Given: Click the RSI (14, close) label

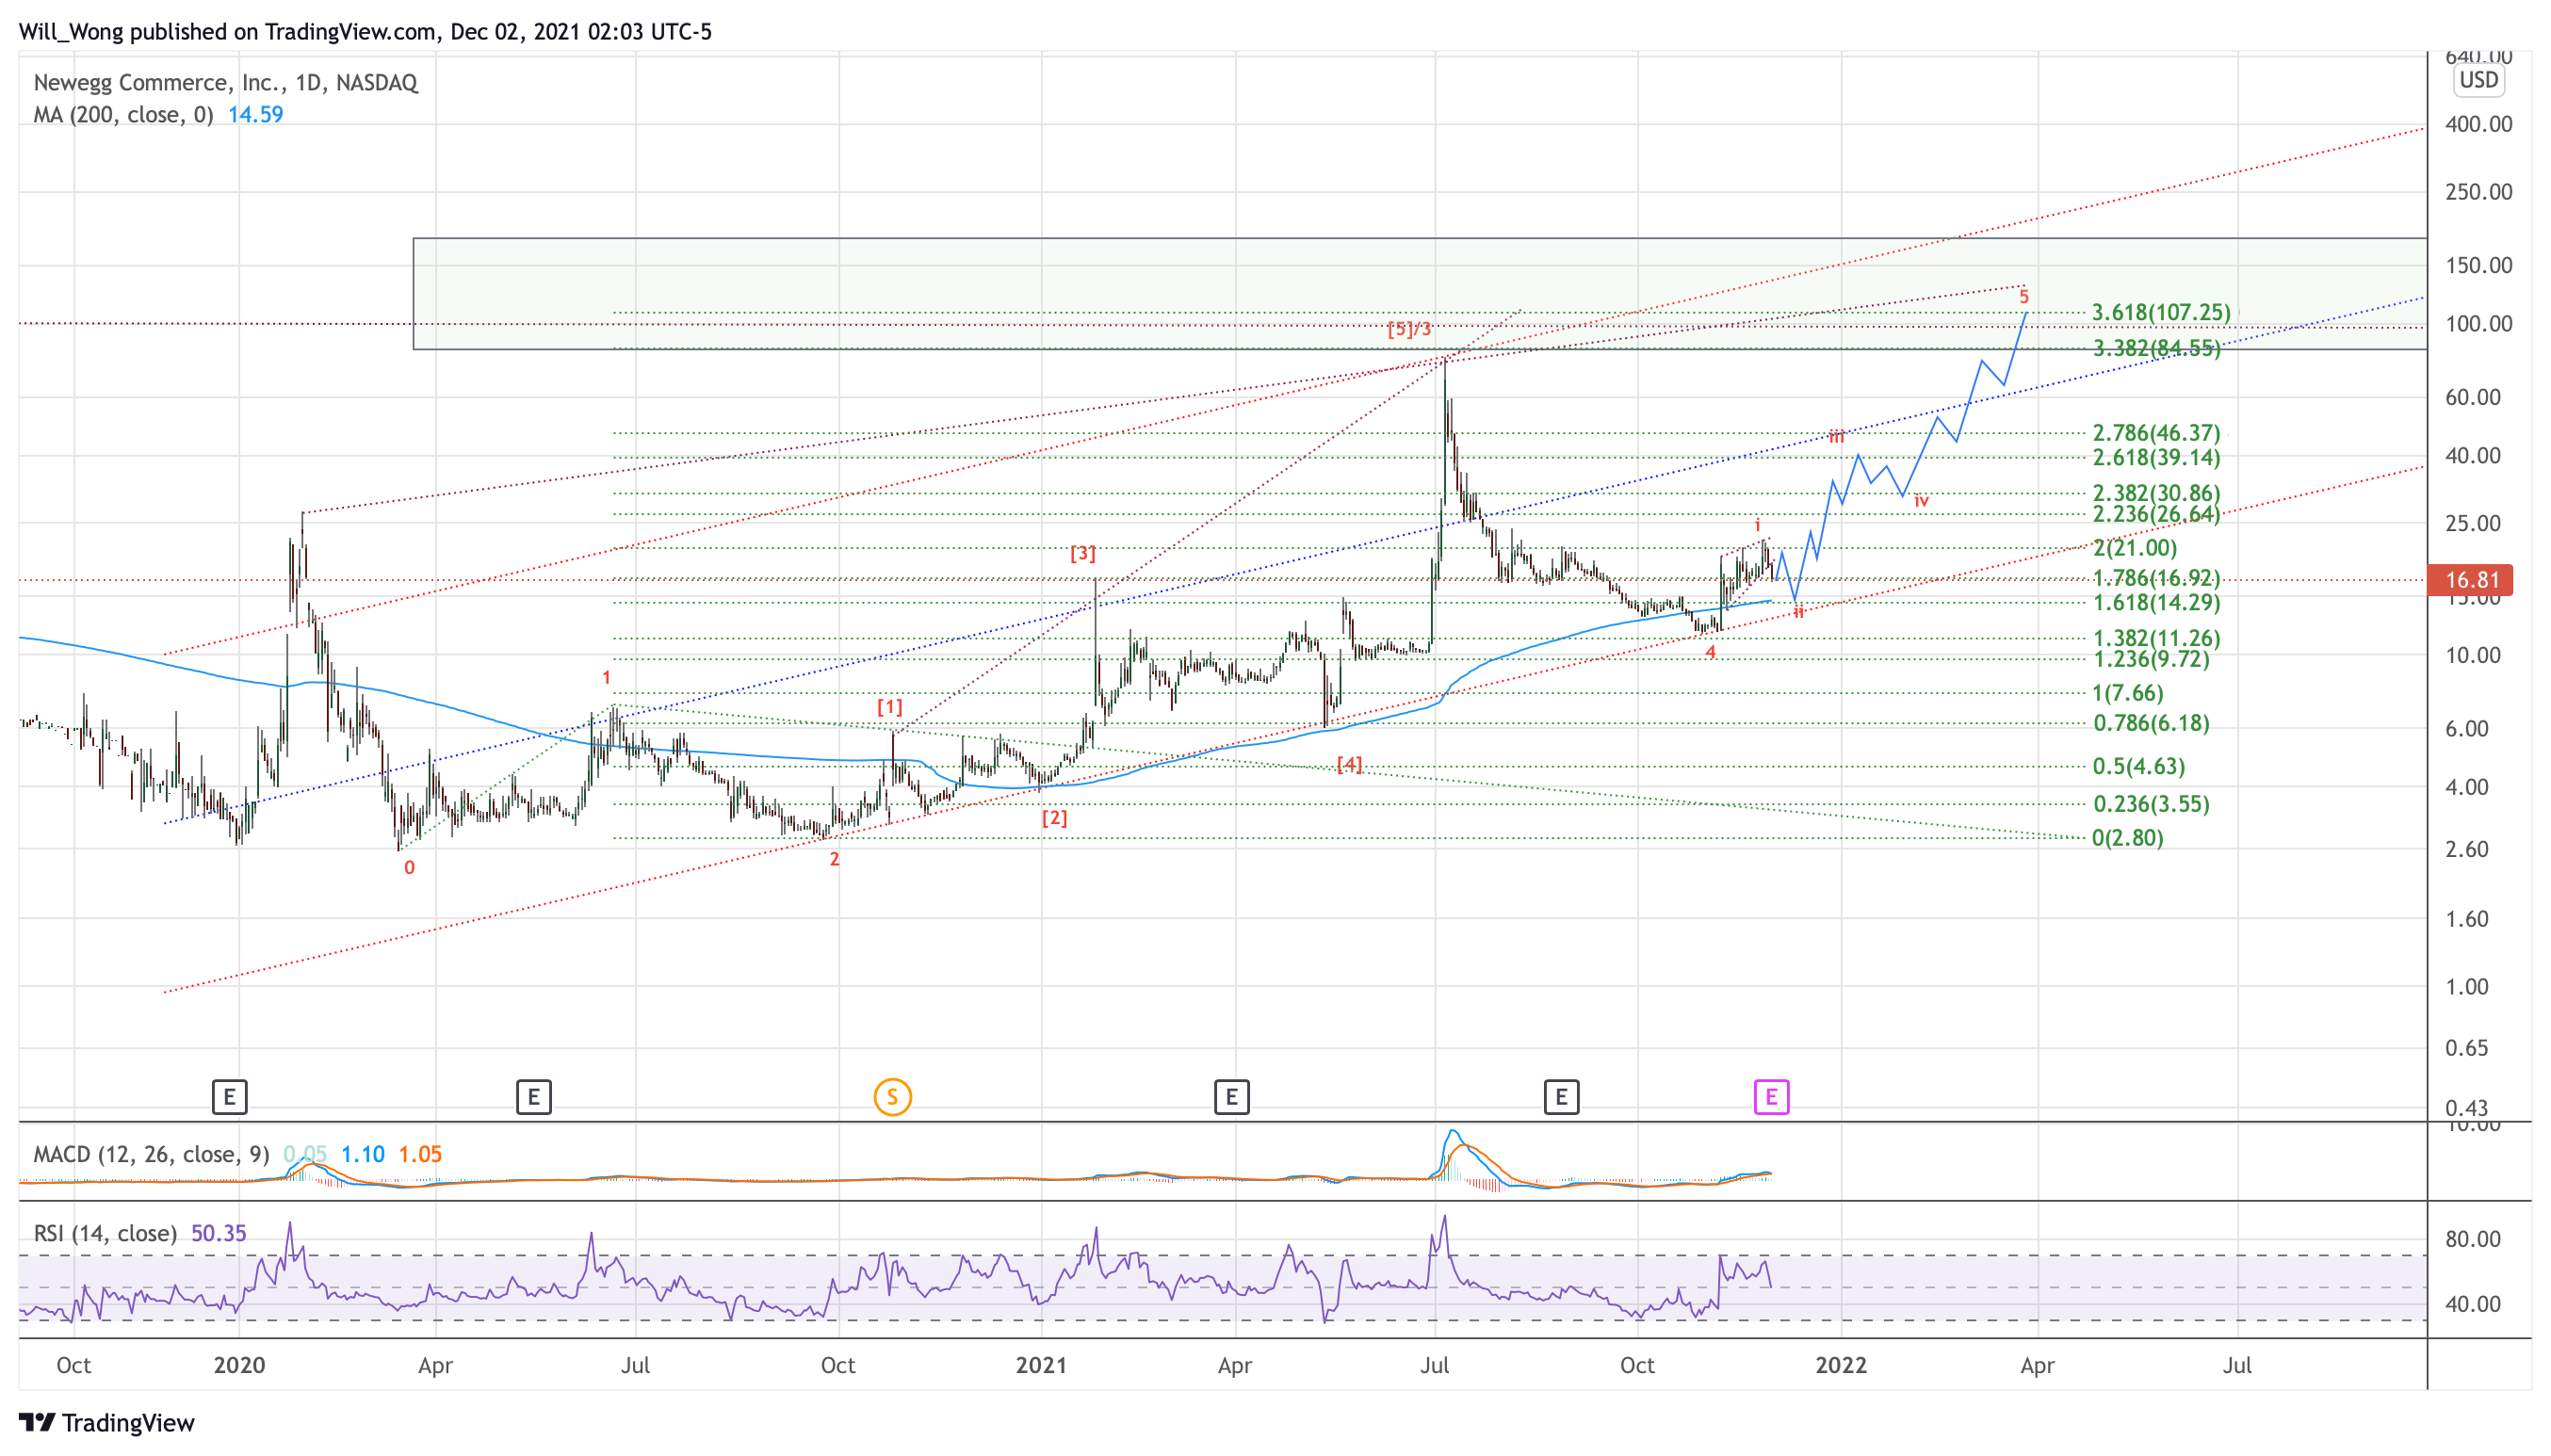Looking at the screenshot, I should [x=105, y=1233].
